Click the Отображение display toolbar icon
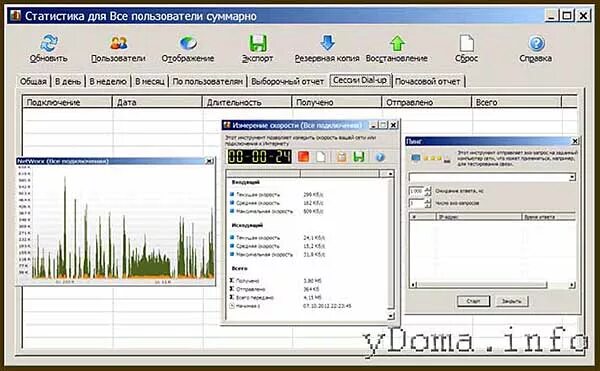The image size is (600, 371). tap(188, 43)
